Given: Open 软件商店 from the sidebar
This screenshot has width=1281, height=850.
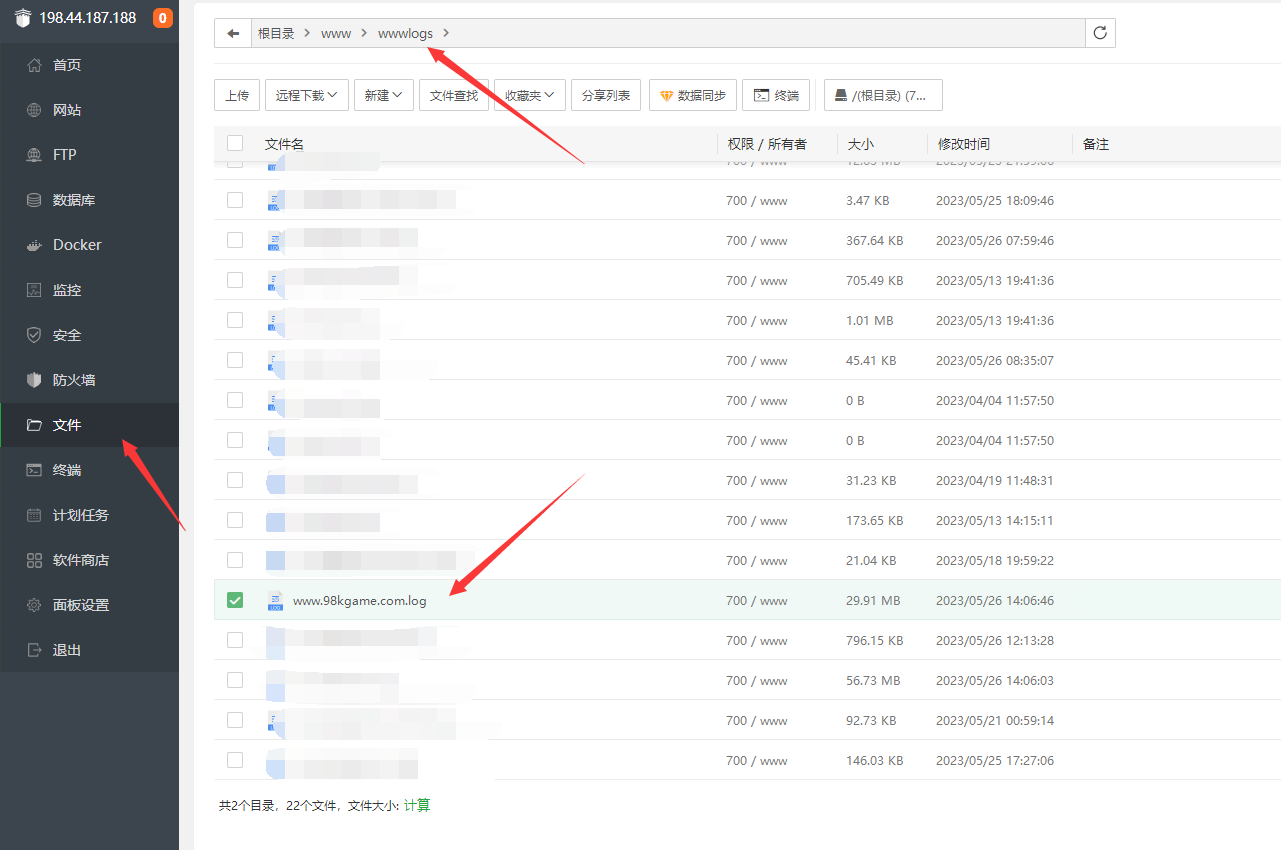Looking at the screenshot, I should 80,560.
